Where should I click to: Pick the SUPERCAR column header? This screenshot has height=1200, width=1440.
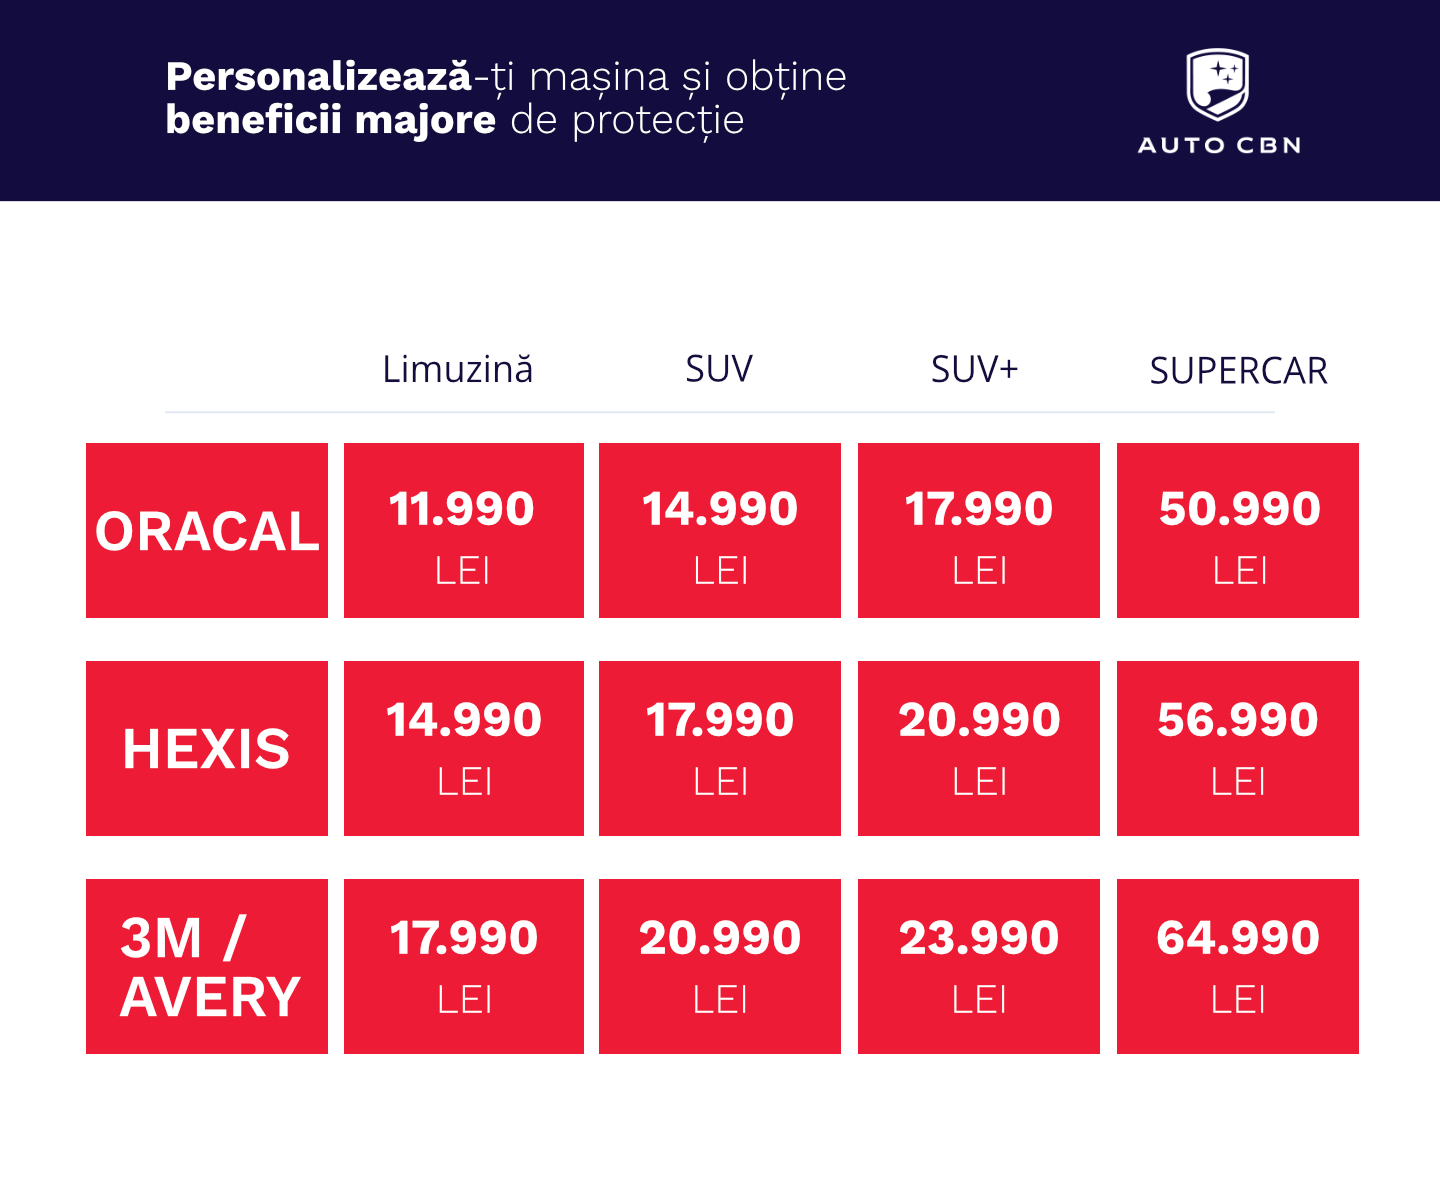click(x=1238, y=371)
